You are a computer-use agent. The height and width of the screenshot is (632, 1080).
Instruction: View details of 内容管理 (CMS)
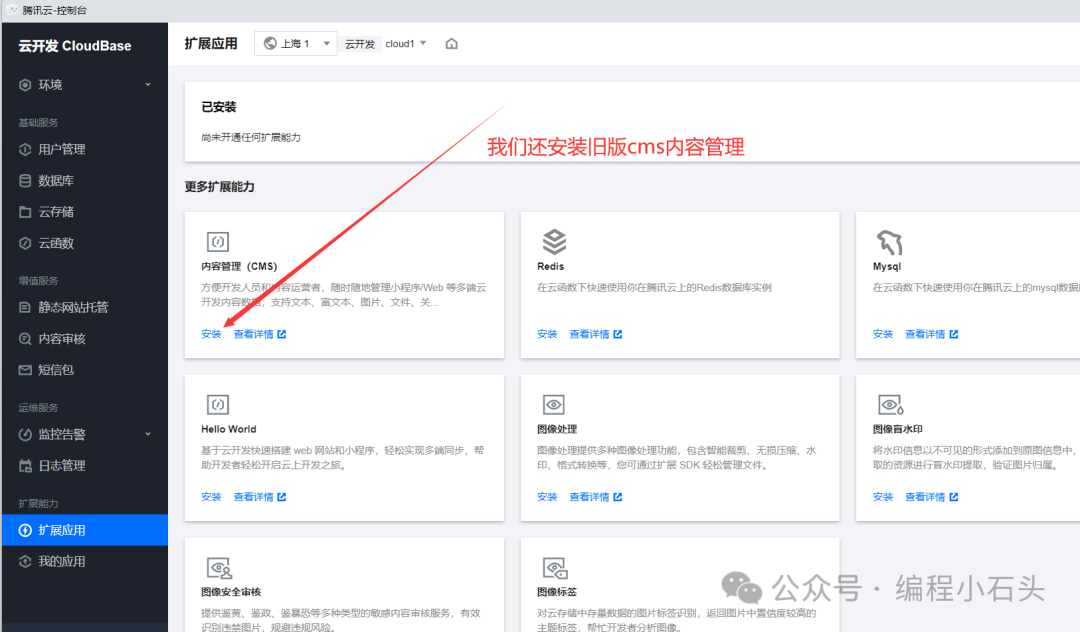(253, 334)
